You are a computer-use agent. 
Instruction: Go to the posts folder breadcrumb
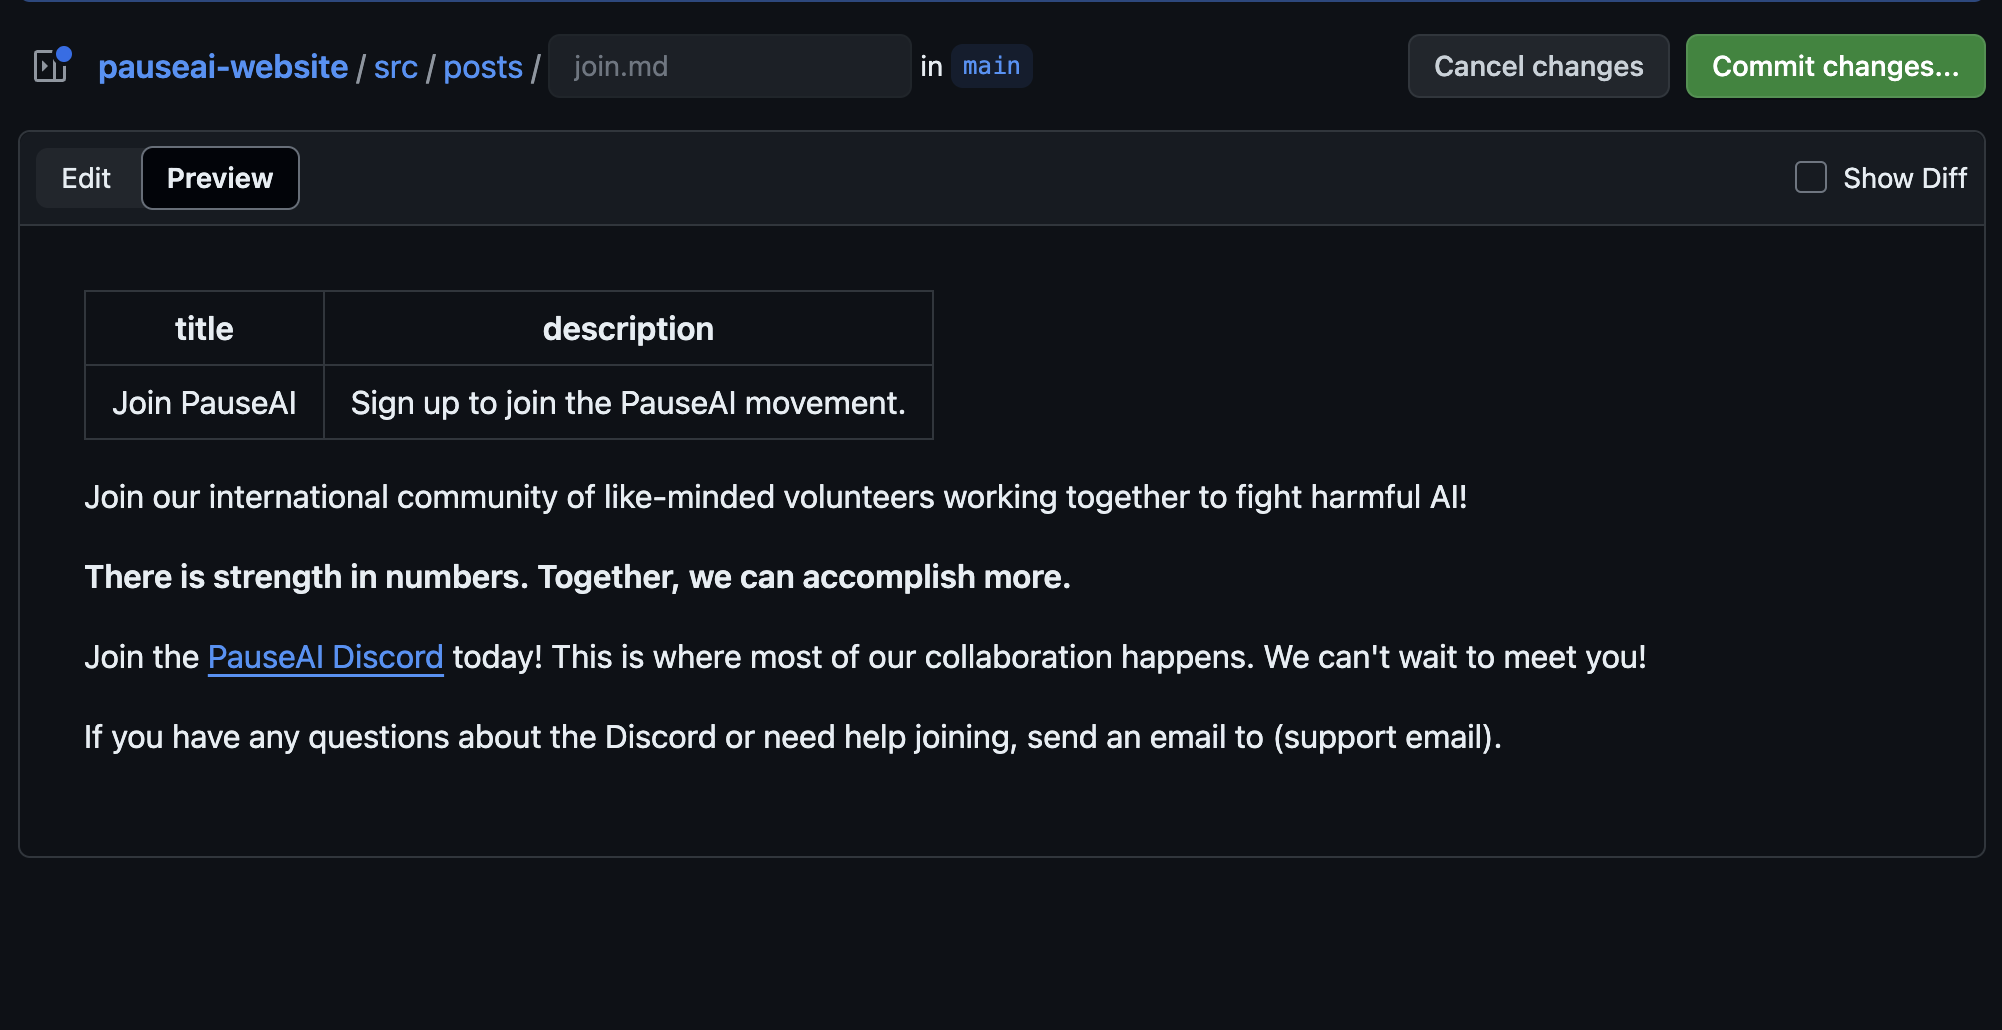[x=482, y=66]
